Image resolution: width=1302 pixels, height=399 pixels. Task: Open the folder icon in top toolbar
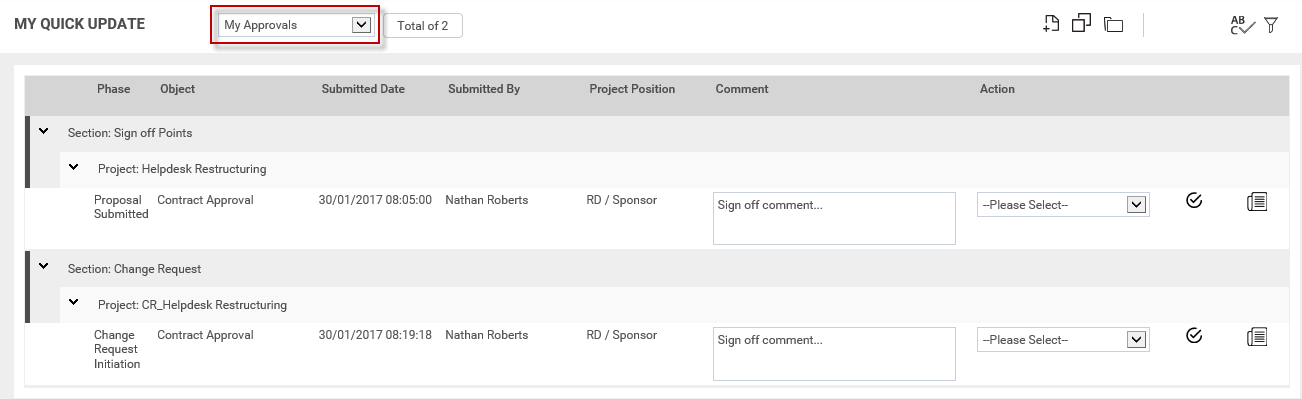click(1114, 24)
